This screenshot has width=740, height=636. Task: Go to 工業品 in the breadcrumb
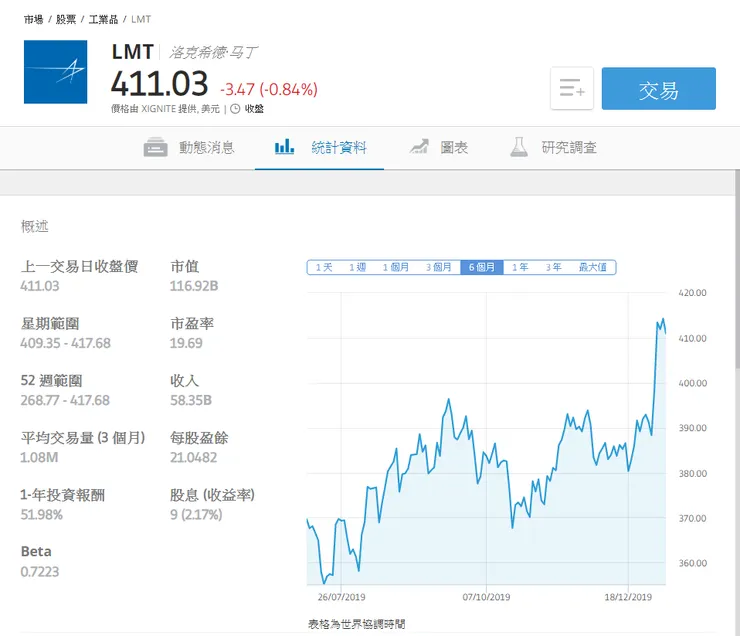(x=103, y=19)
